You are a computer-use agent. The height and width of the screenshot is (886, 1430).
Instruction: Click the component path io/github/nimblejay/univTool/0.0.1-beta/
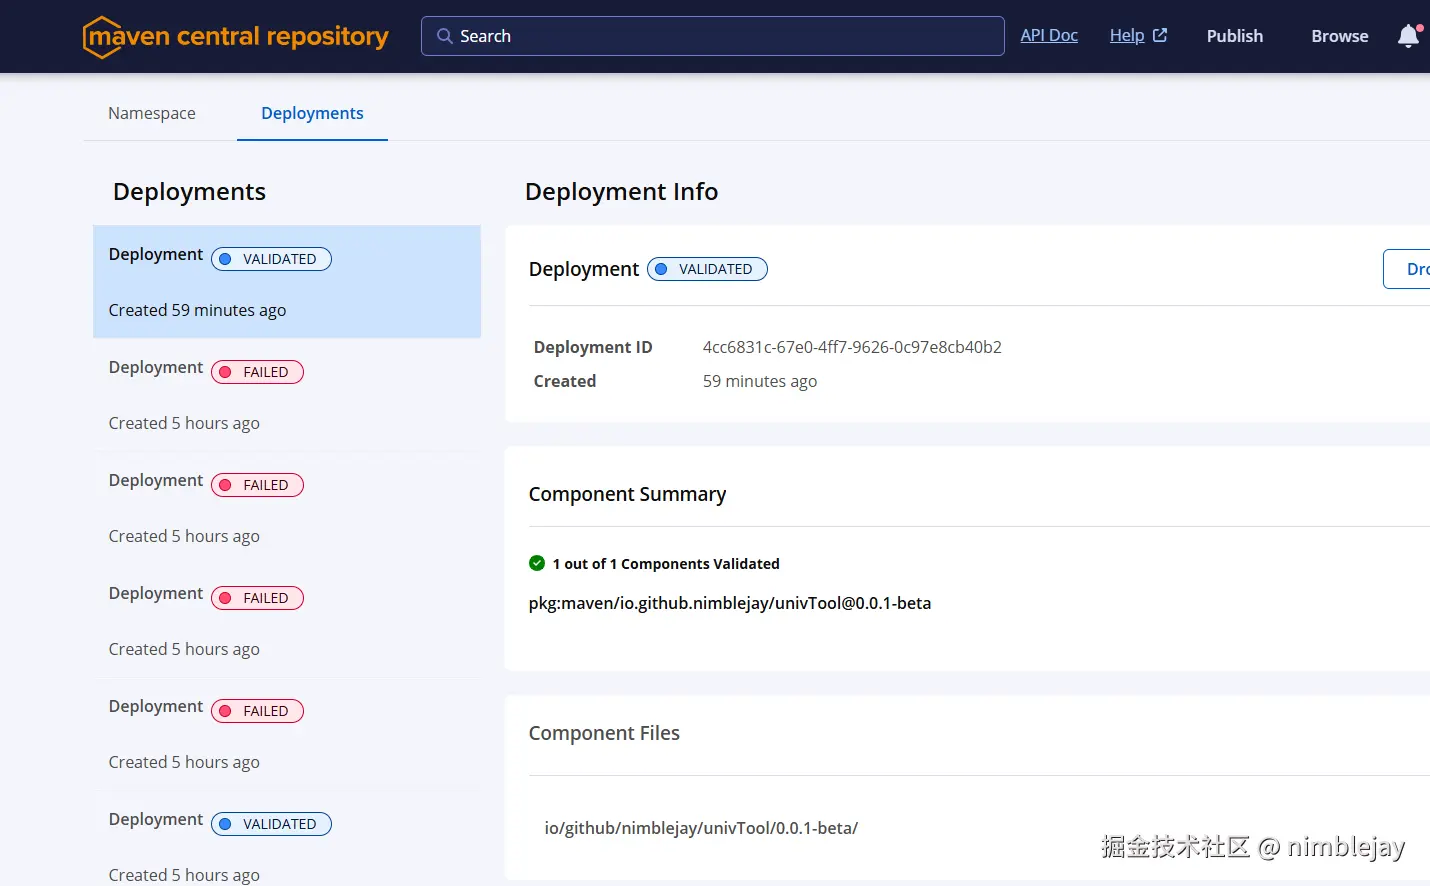pos(701,828)
